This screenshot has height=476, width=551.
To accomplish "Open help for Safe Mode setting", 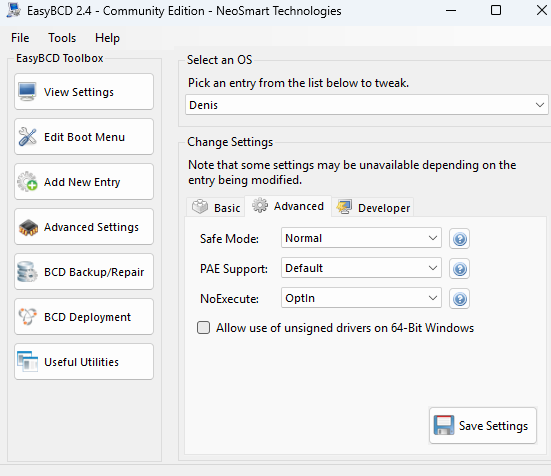I will (459, 239).
